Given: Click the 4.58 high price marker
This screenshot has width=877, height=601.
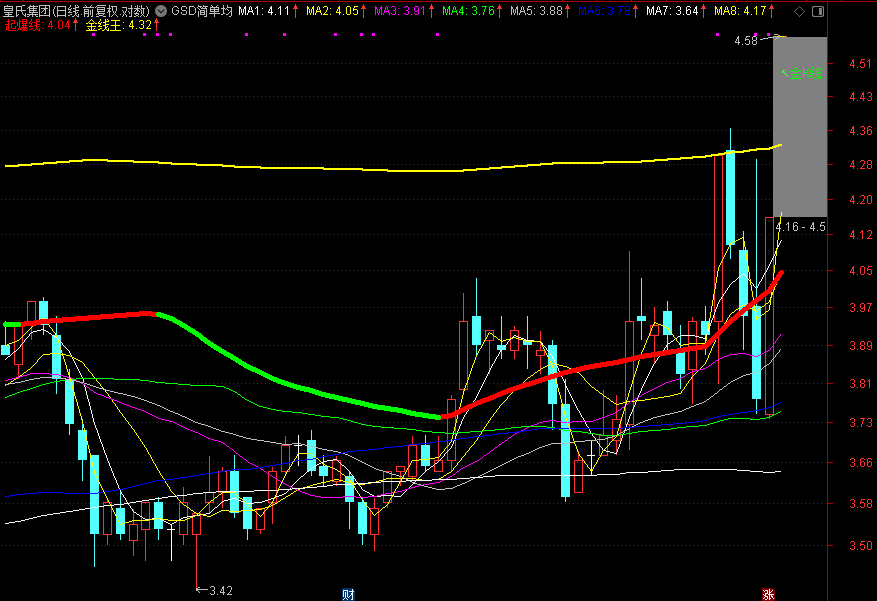Looking at the screenshot, I should (x=746, y=41).
